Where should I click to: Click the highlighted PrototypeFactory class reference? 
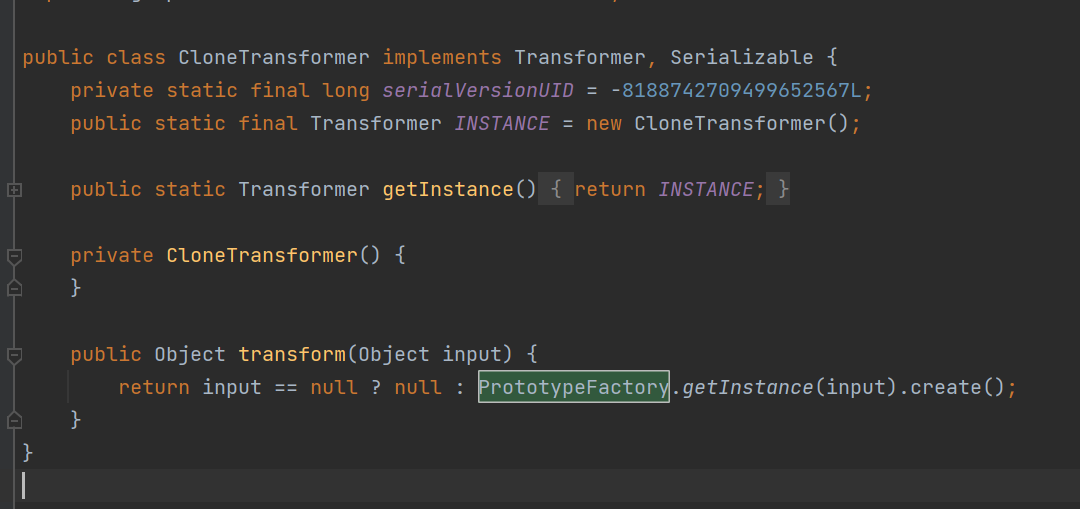click(x=573, y=387)
